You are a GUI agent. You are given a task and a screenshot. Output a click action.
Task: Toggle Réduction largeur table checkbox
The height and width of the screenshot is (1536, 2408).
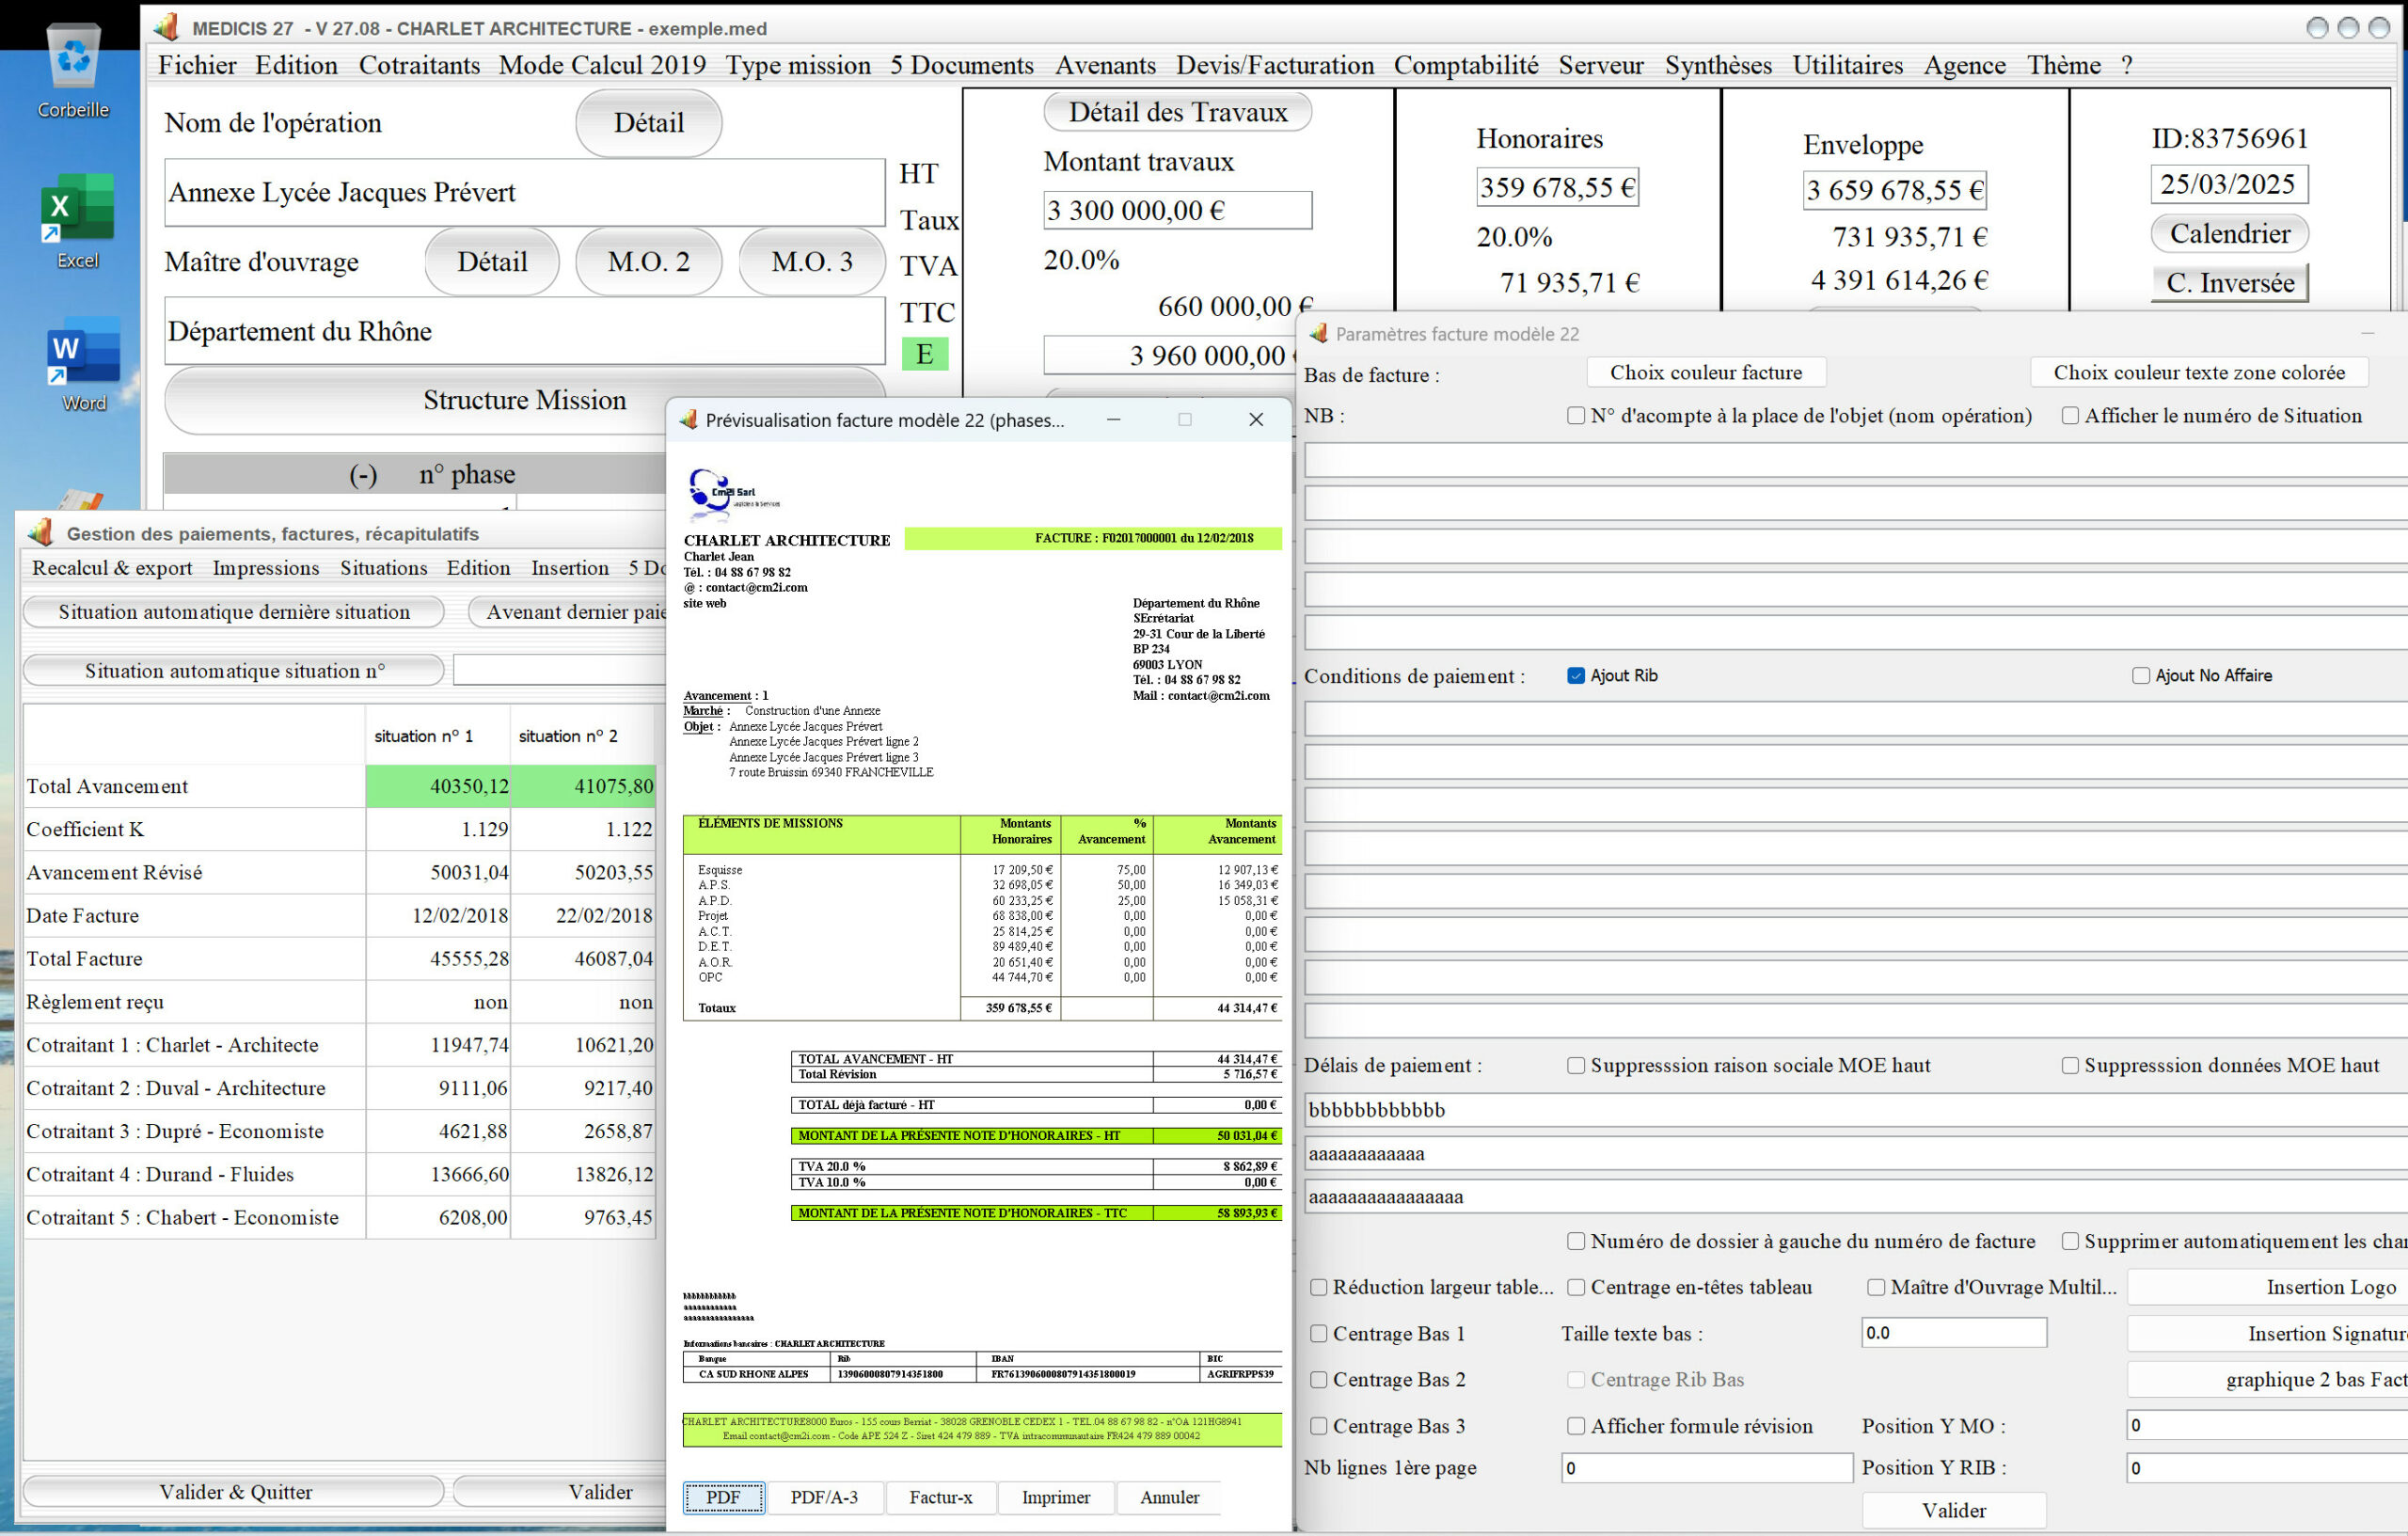(x=1319, y=1287)
